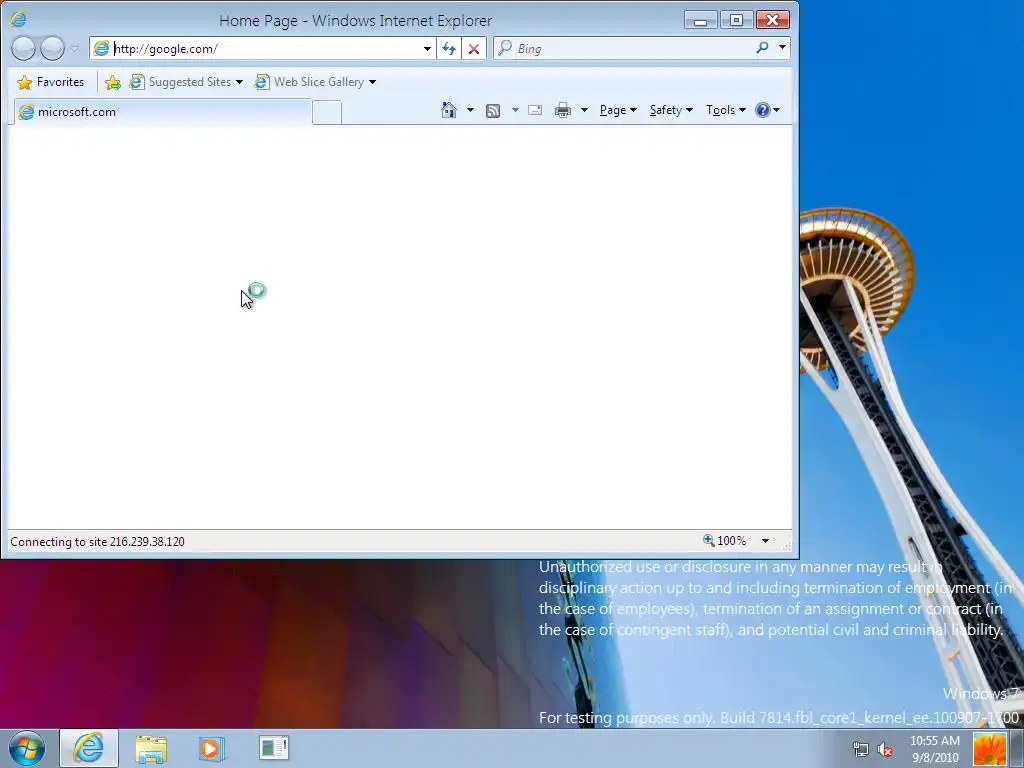Click the Read Mail icon
Viewport: 1024px width, 768px height.
(x=535, y=110)
